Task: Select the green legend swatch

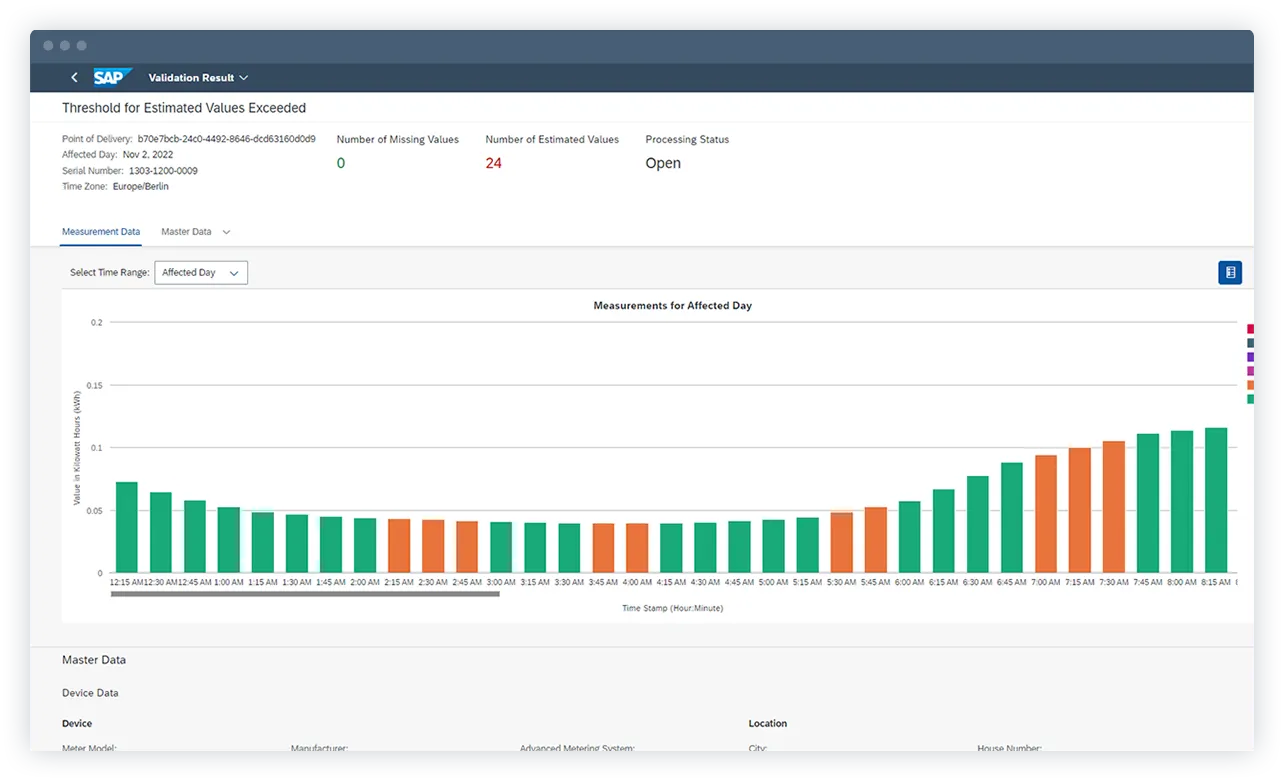Action: tap(1250, 399)
